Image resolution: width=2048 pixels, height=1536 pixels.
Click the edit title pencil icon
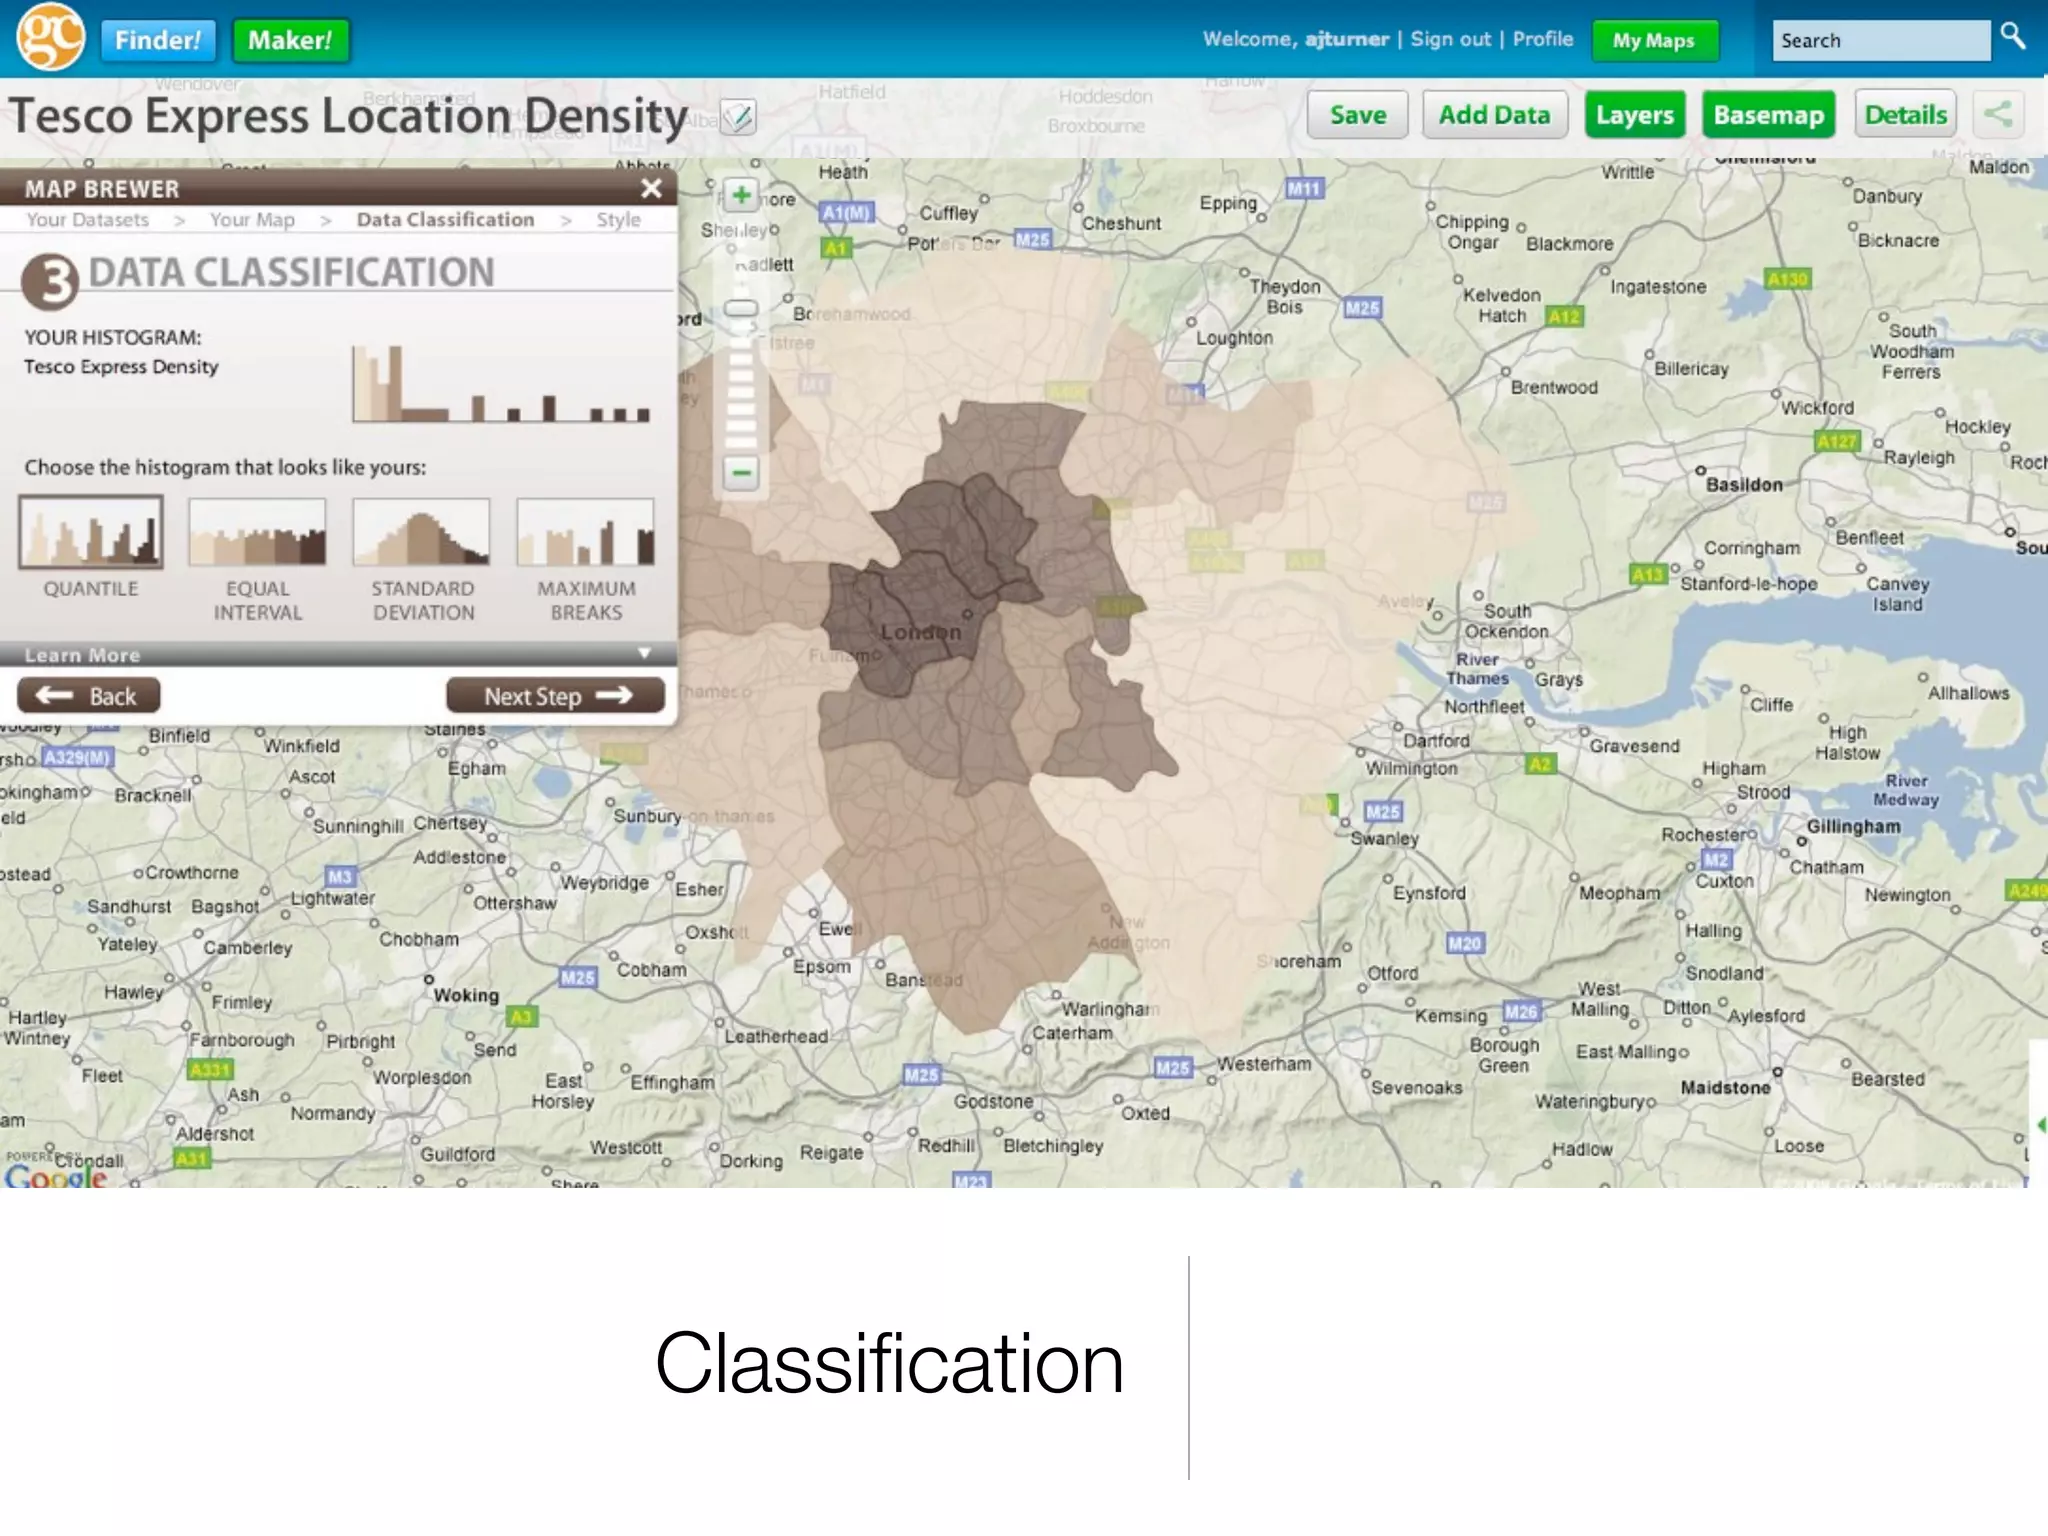738,117
